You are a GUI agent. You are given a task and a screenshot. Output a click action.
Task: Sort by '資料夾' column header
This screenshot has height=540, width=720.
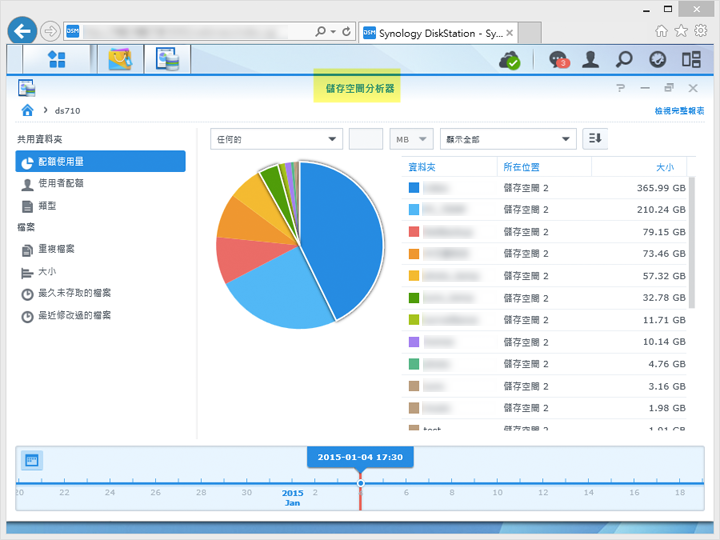click(x=449, y=167)
